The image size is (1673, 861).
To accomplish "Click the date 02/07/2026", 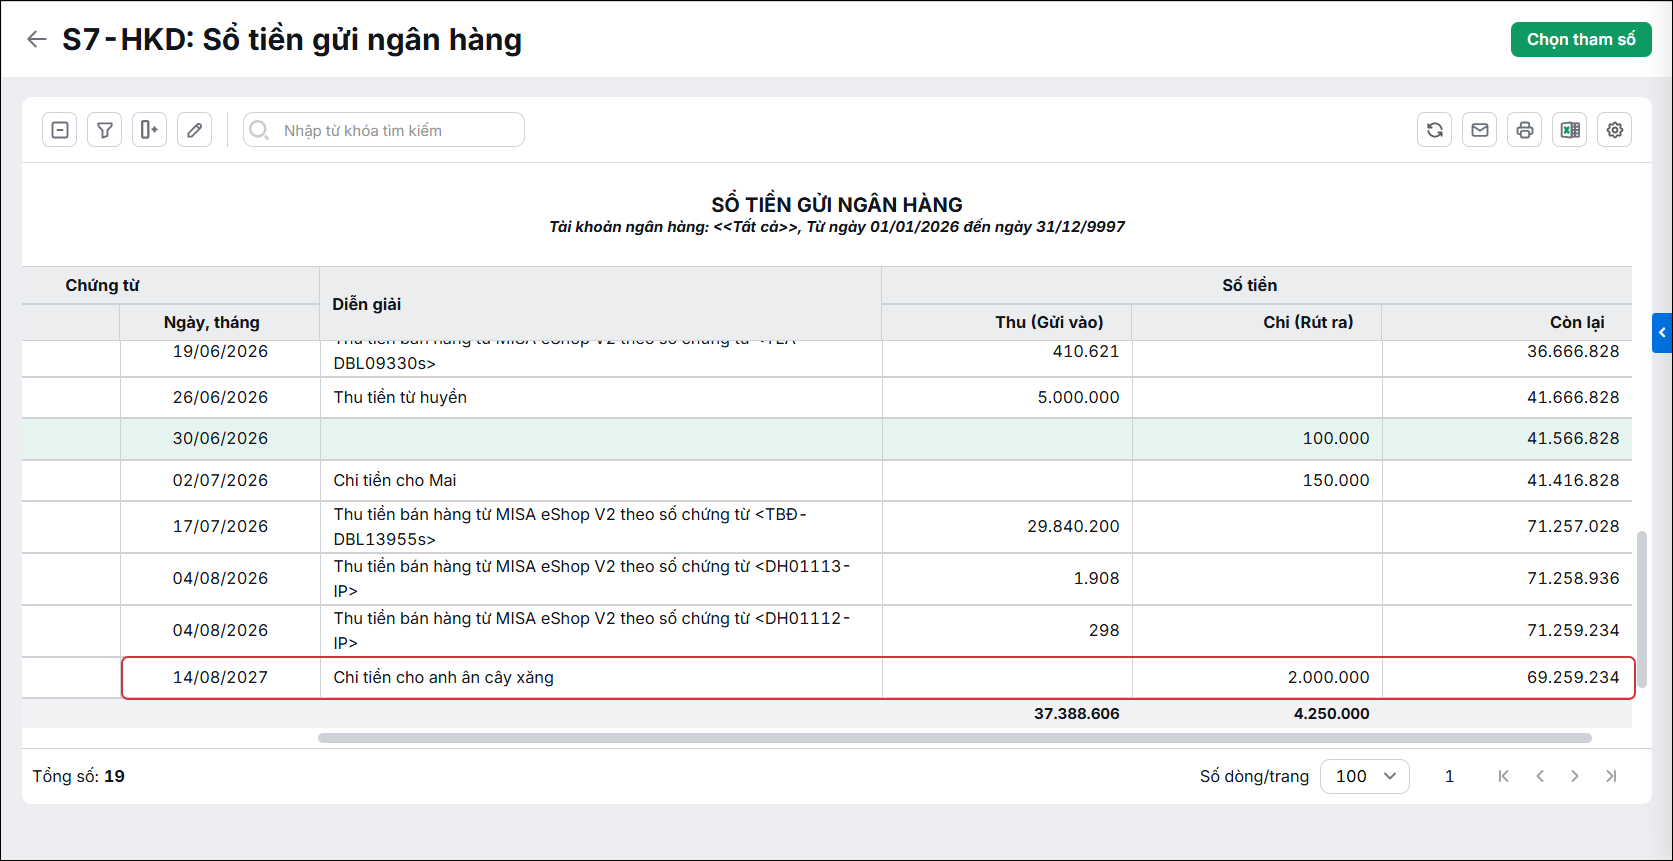I will click(220, 480).
